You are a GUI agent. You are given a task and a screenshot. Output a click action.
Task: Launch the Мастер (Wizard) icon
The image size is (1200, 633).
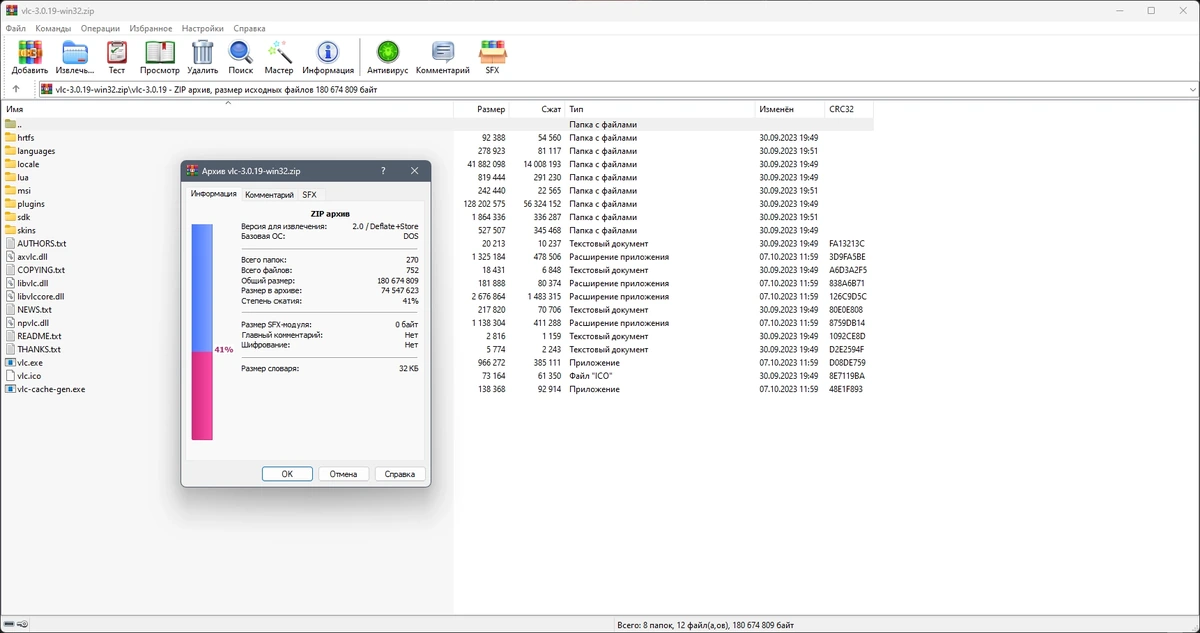coord(279,52)
